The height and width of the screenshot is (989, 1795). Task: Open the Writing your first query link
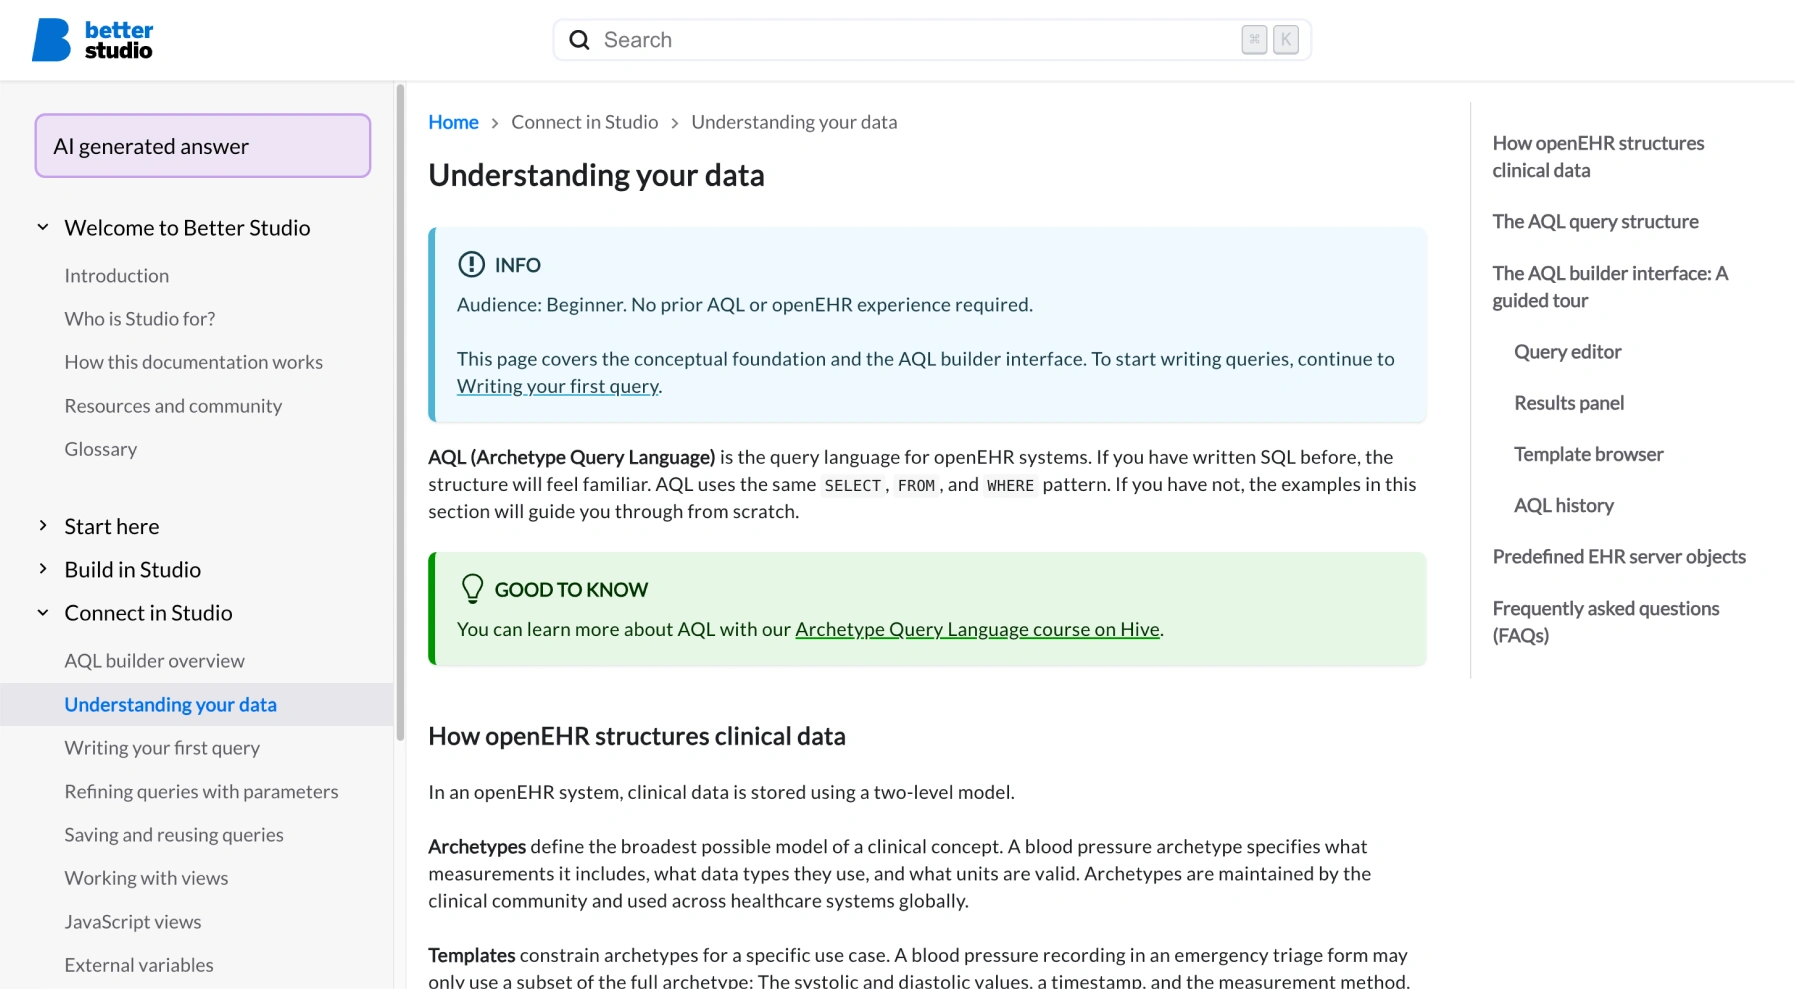pyautogui.click(x=557, y=386)
